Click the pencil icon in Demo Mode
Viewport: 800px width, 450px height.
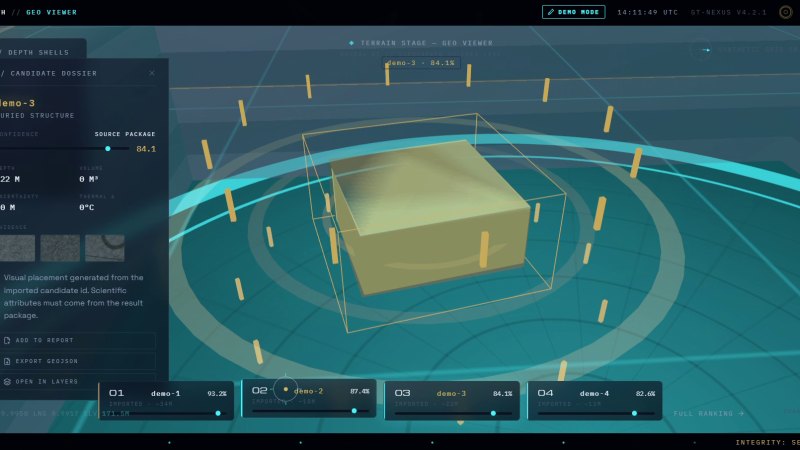pos(551,12)
